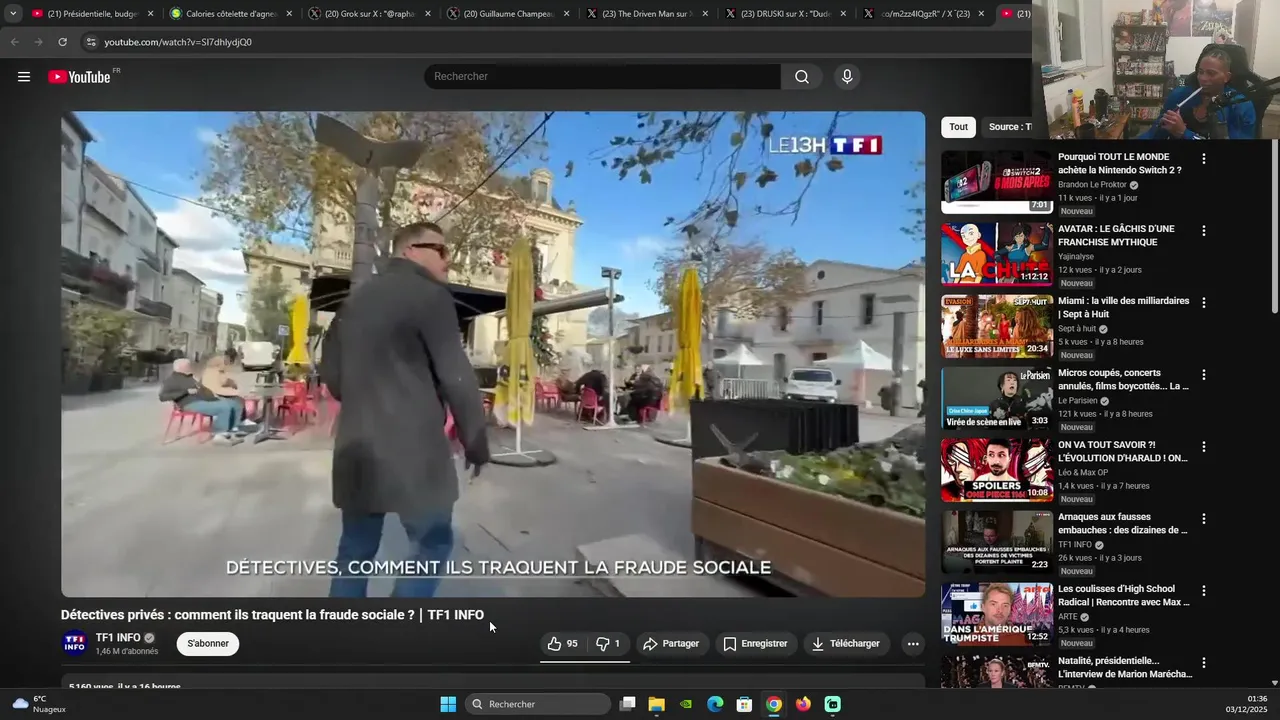Open the AVATAR La Chute video thumbnail
Screen dimensions: 1280x720
tap(997, 254)
